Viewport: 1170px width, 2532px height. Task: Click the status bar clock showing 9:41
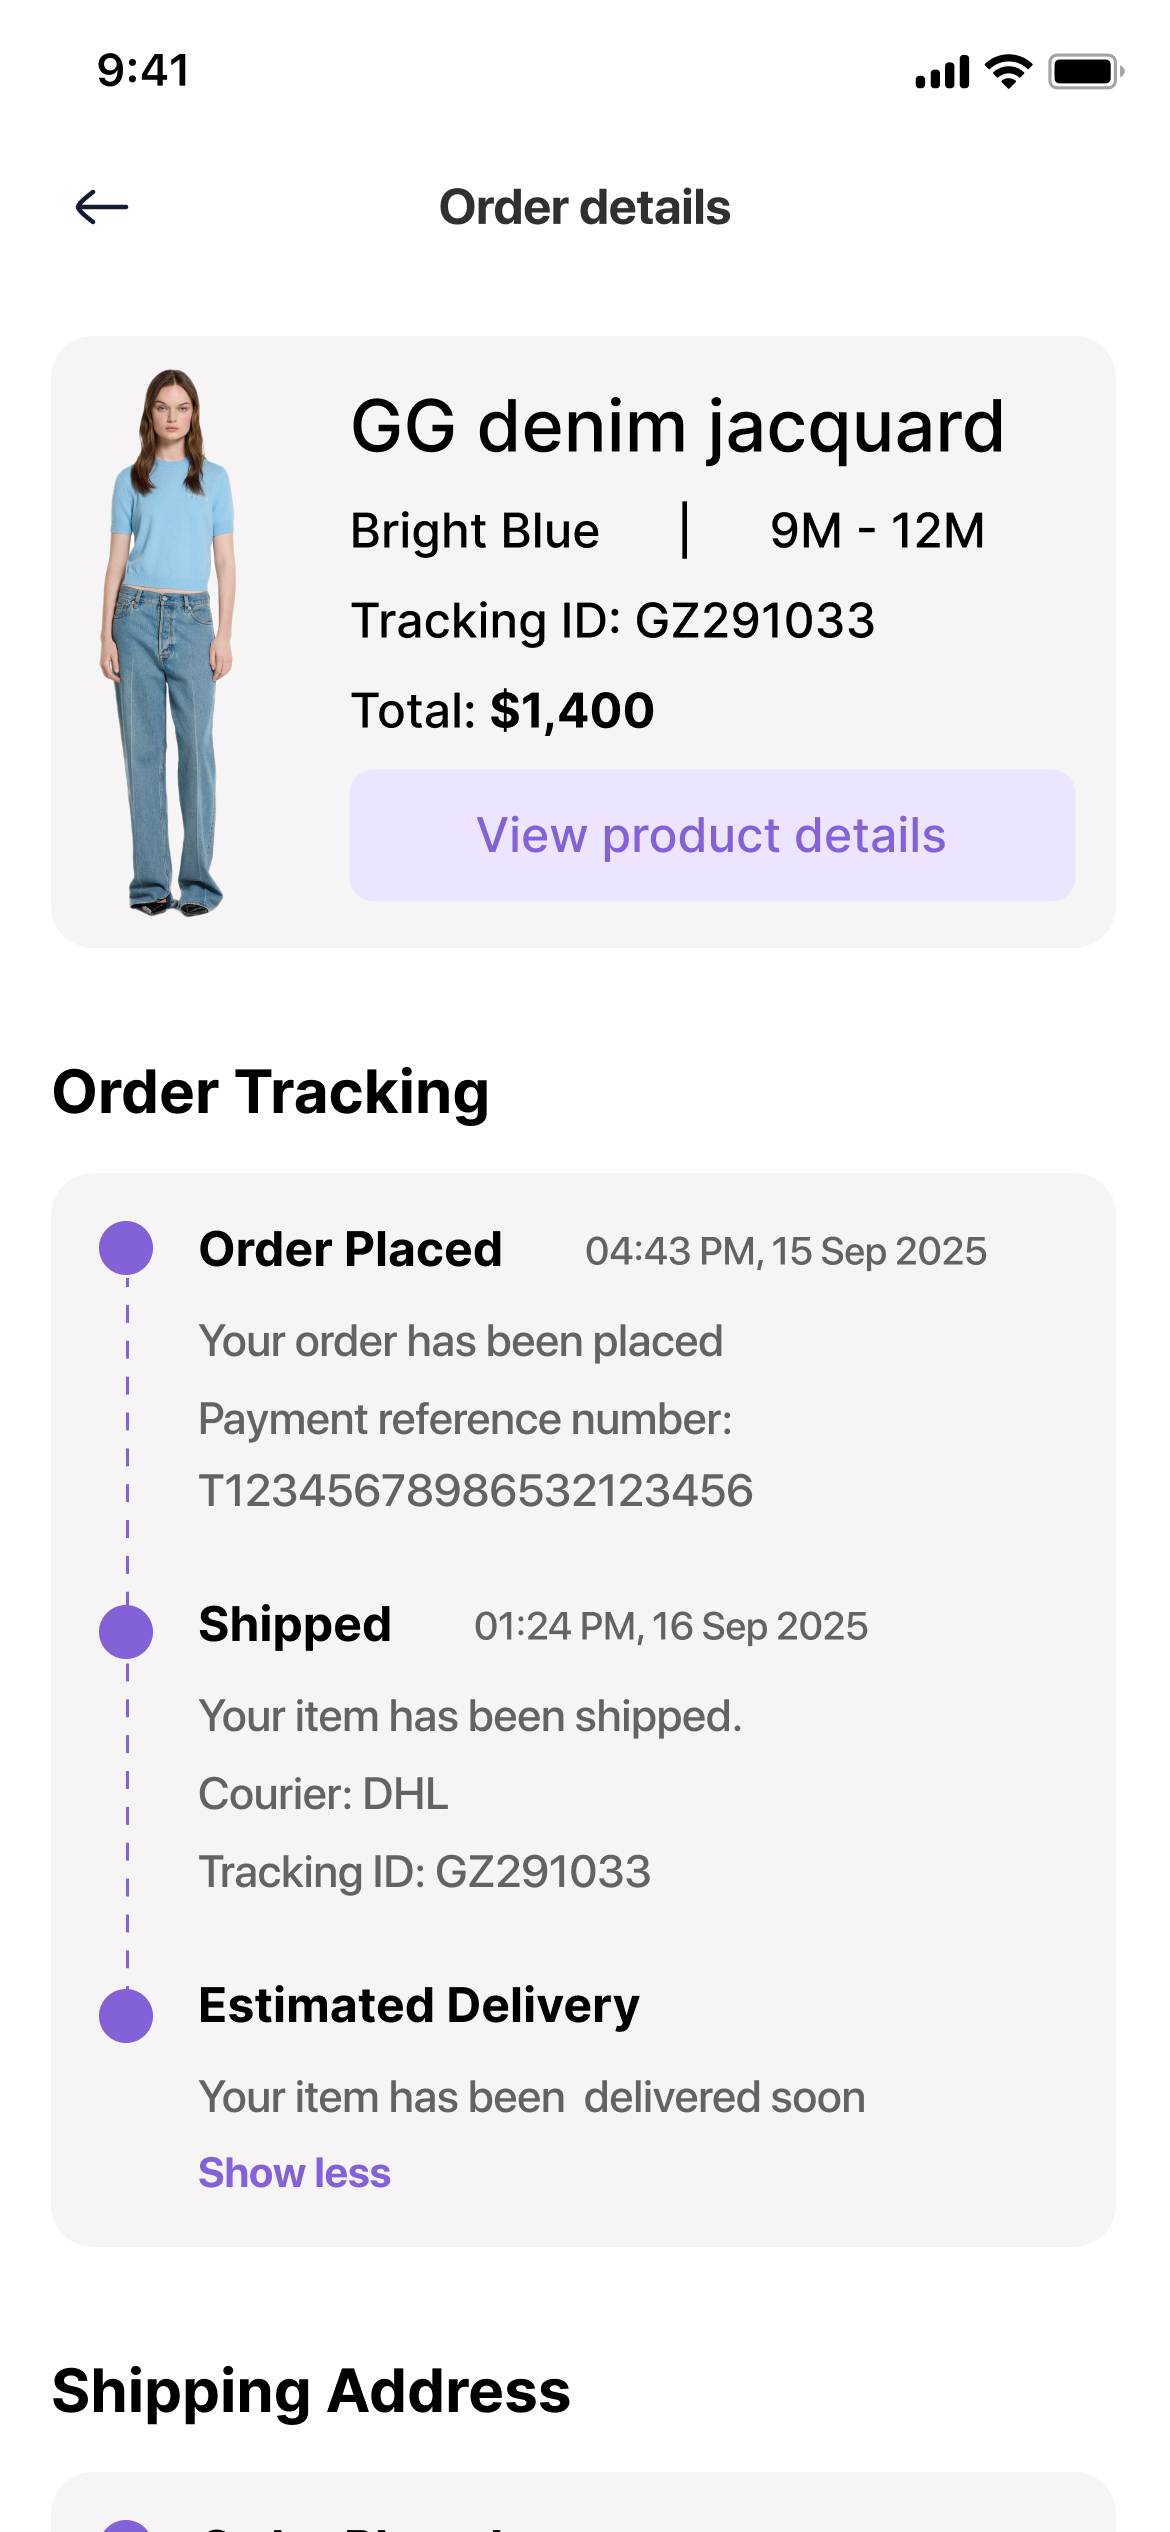pyautogui.click(x=143, y=71)
